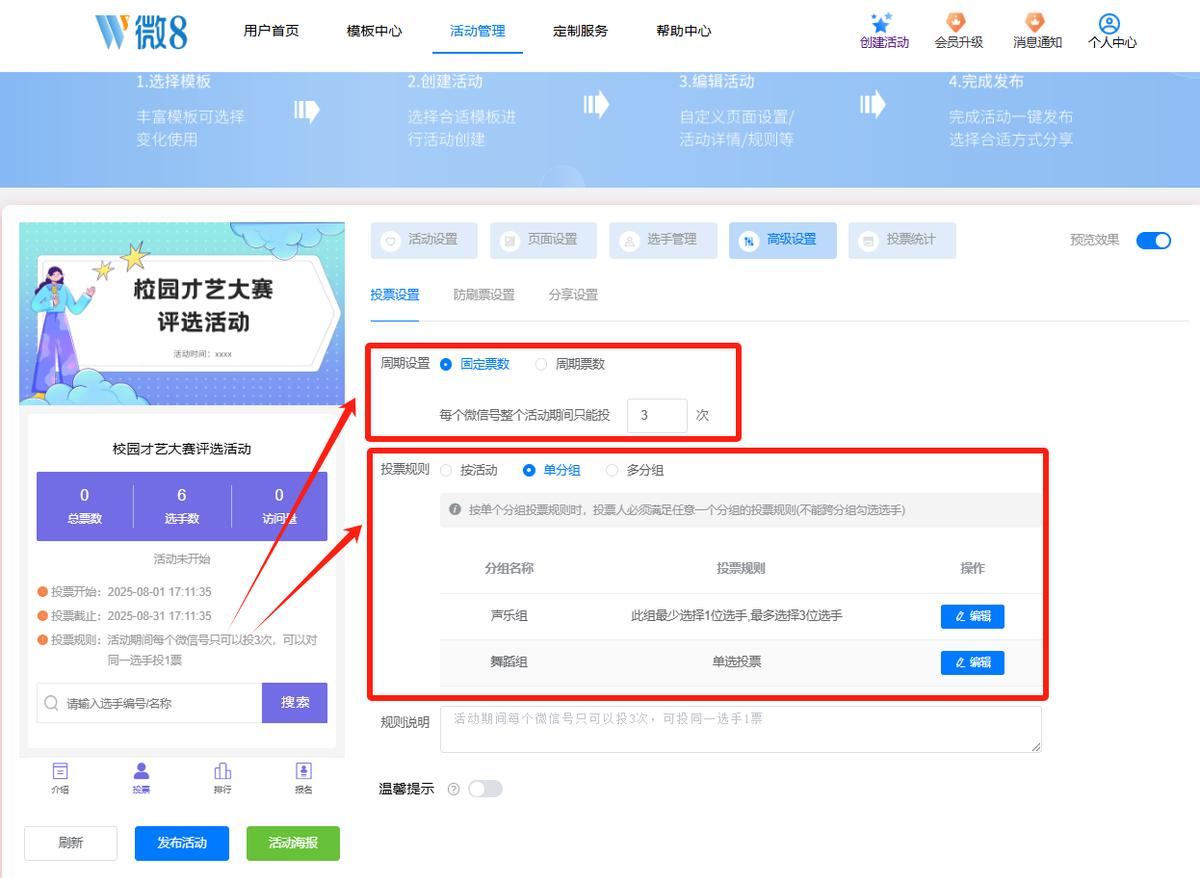The image size is (1200, 878).
Task: Select the 周期票数 radio option
Action: [x=541, y=365]
